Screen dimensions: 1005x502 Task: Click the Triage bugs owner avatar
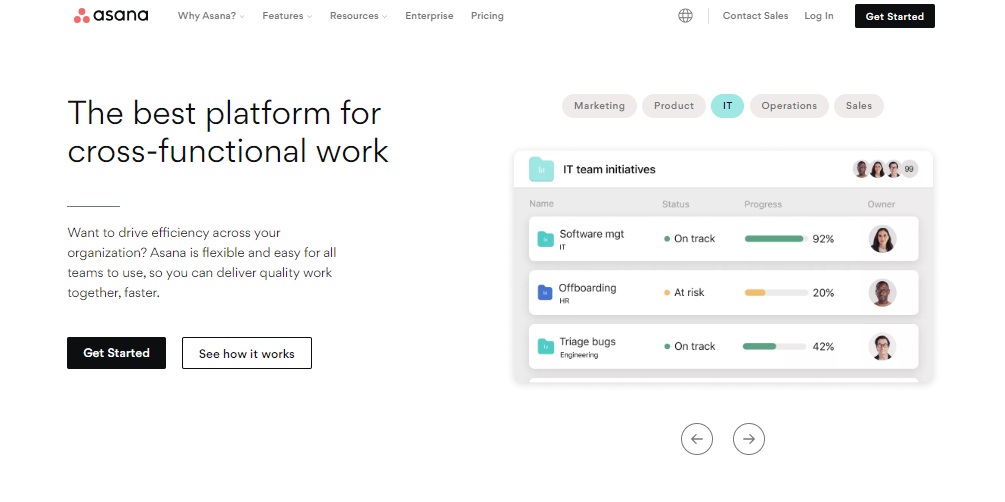tap(882, 346)
